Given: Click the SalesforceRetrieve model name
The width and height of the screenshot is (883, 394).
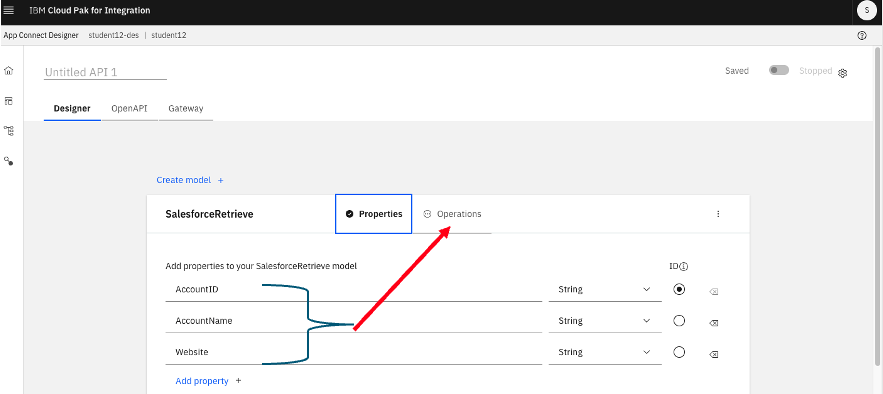Looking at the screenshot, I should pos(209,214).
